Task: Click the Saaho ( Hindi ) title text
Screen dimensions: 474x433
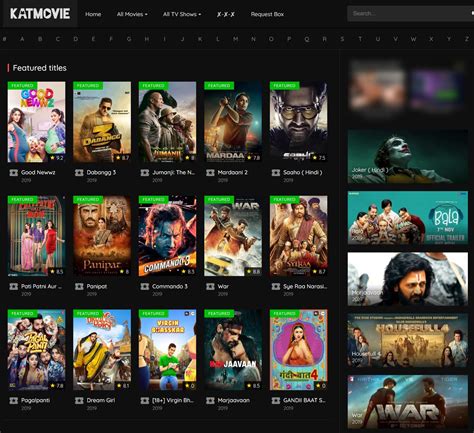Action: (303, 172)
